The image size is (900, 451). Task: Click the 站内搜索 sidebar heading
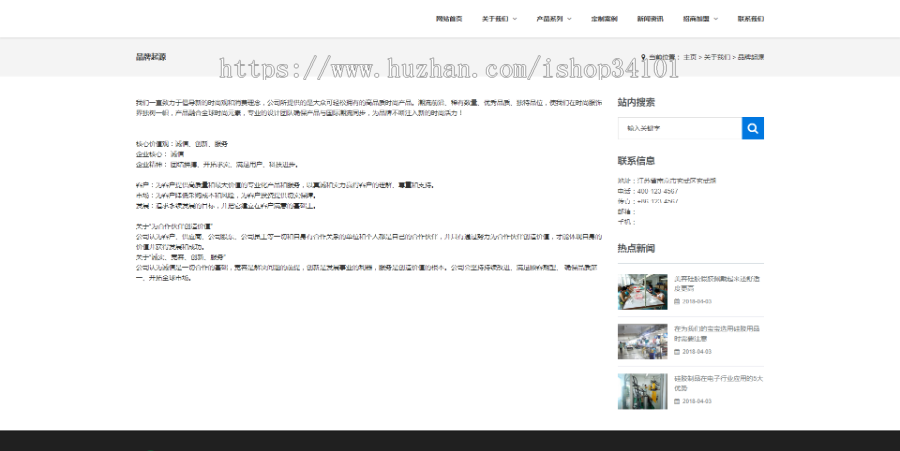(x=636, y=102)
